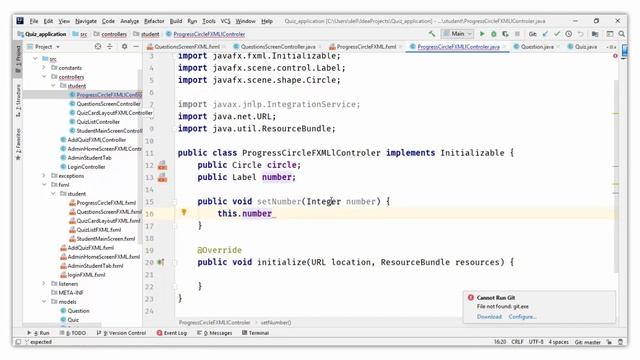Click the Git rollback undo arrow icon
The width and height of the screenshot is (640, 360).
[x=580, y=34]
